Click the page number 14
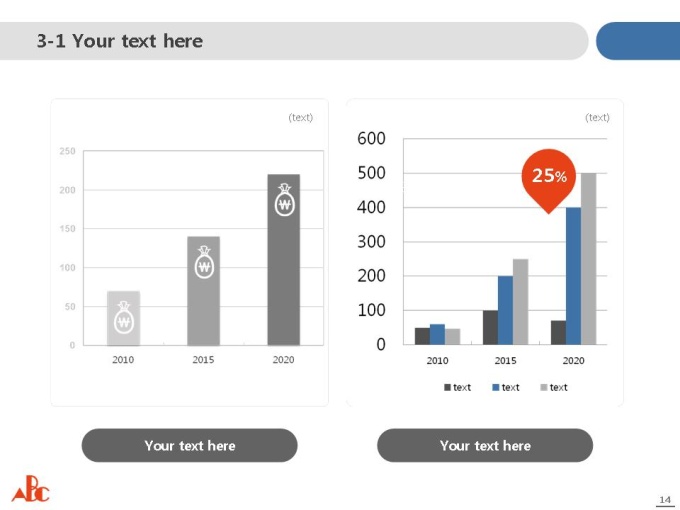680x510 pixels. (x=665, y=500)
